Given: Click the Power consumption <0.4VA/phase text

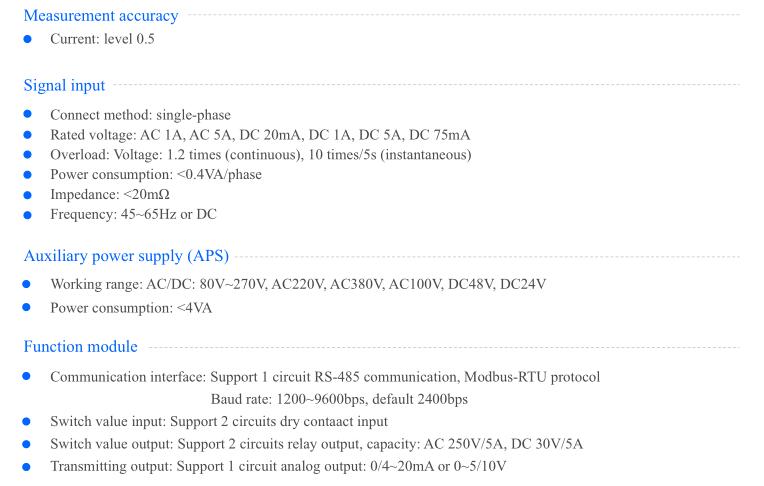Looking at the screenshot, I should 156,175.
